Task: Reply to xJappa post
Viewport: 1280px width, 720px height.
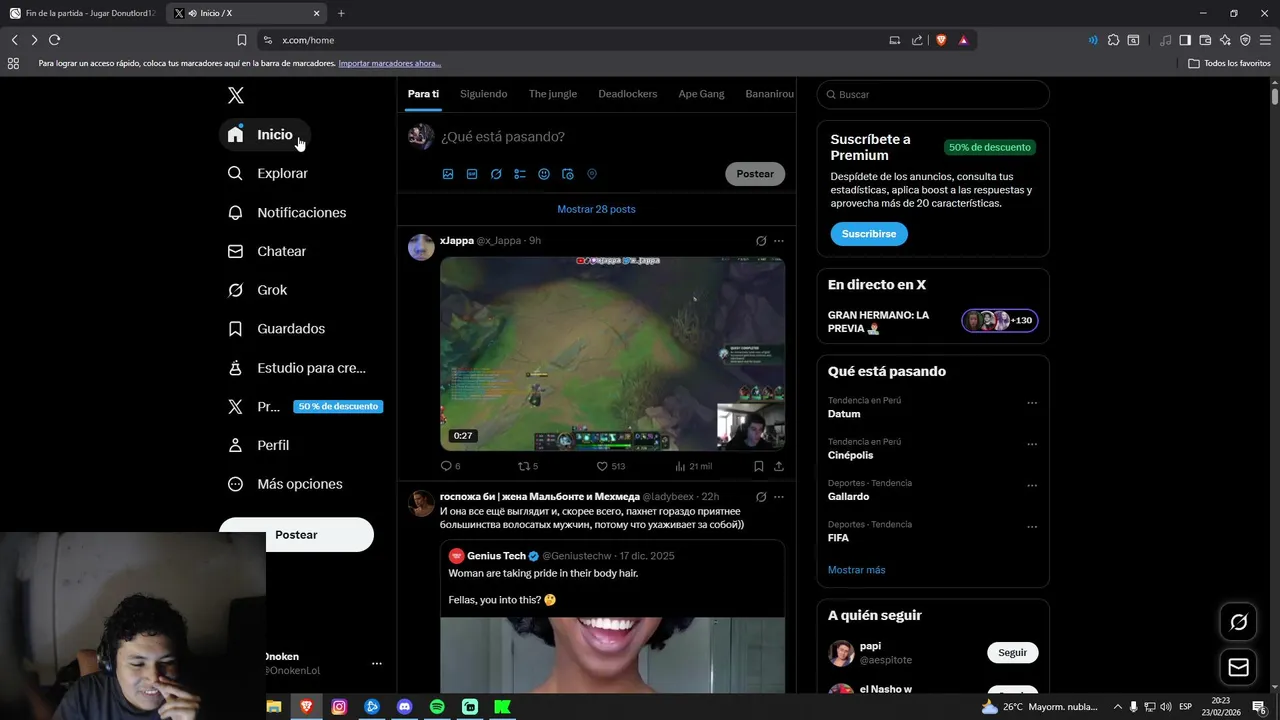Action: [450, 466]
